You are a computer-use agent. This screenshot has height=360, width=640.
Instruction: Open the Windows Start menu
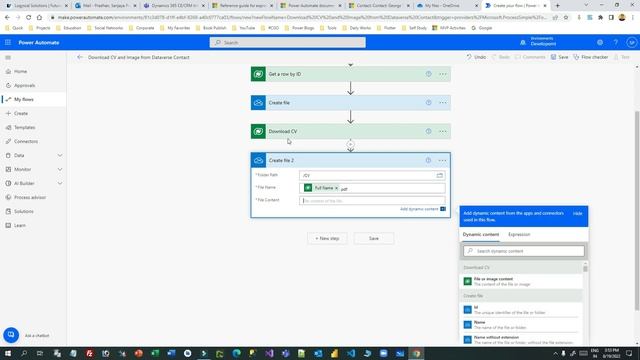[x=8, y=353]
